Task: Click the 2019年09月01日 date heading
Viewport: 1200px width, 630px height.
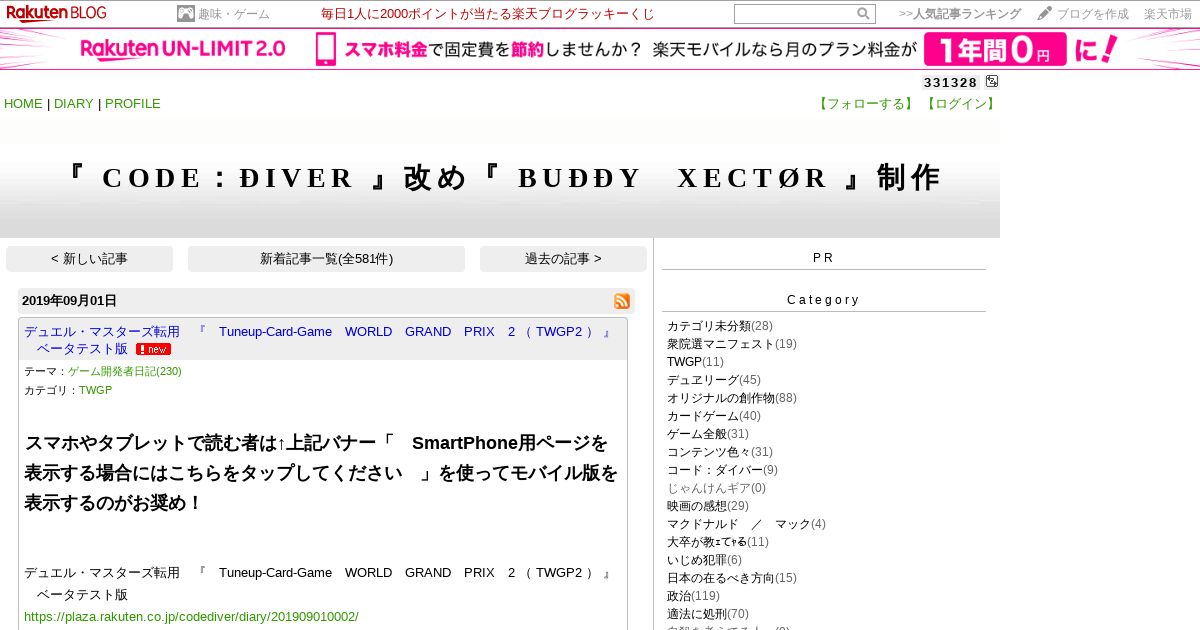Action: tap(69, 301)
